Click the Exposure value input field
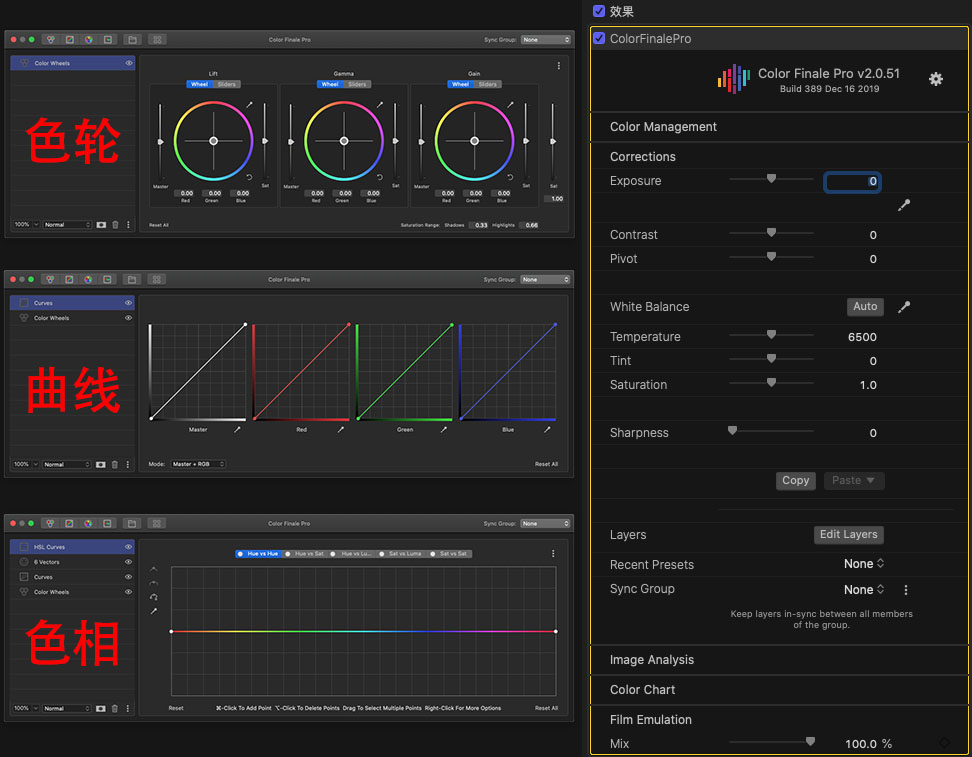 (852, 182)
